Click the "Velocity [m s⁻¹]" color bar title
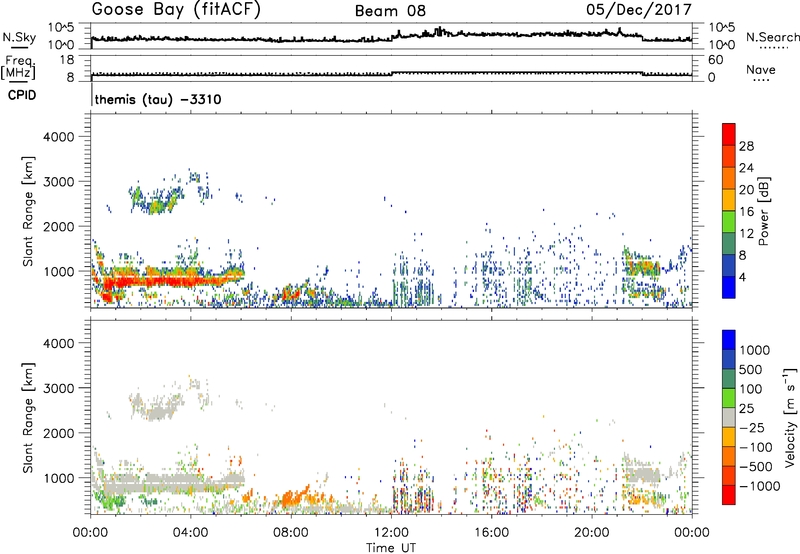 coord(790,417)
